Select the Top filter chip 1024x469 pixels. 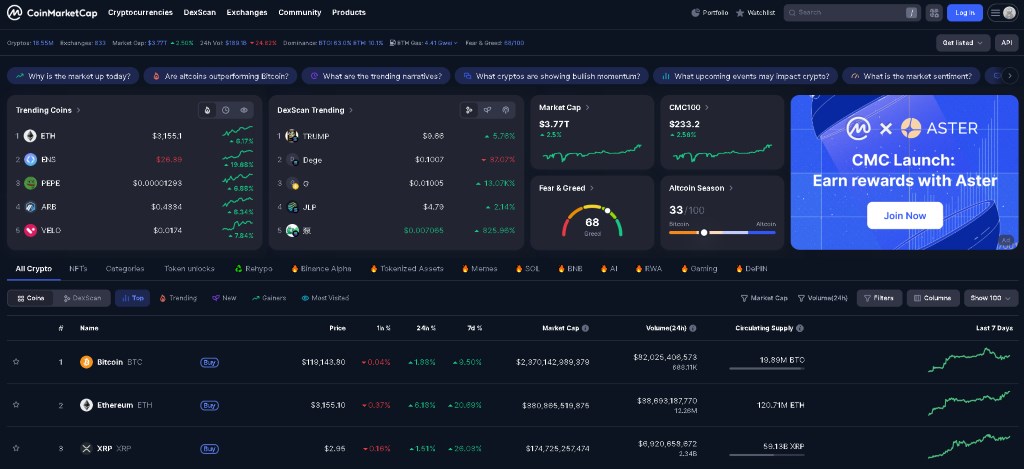click(133, 298)
